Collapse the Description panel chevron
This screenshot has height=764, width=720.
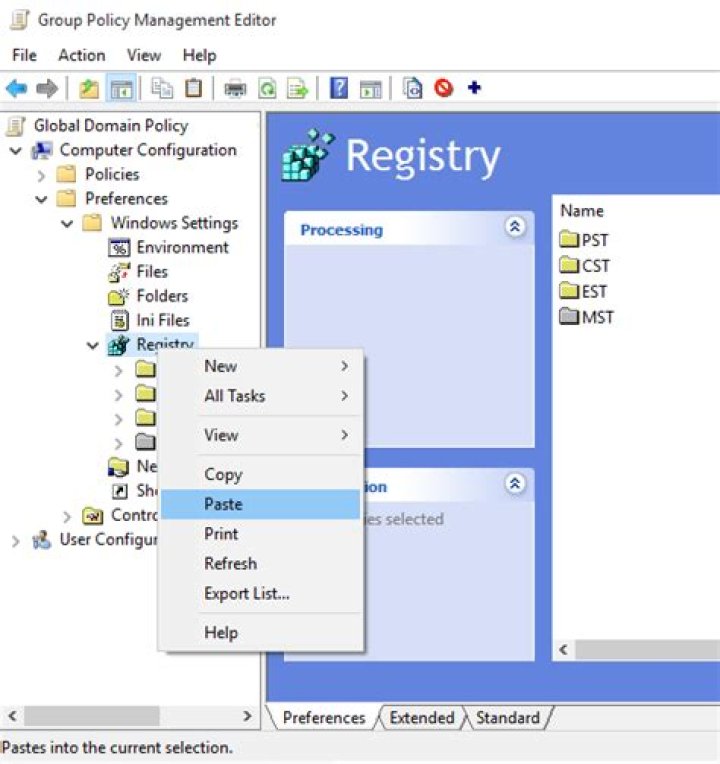point(515,484)
